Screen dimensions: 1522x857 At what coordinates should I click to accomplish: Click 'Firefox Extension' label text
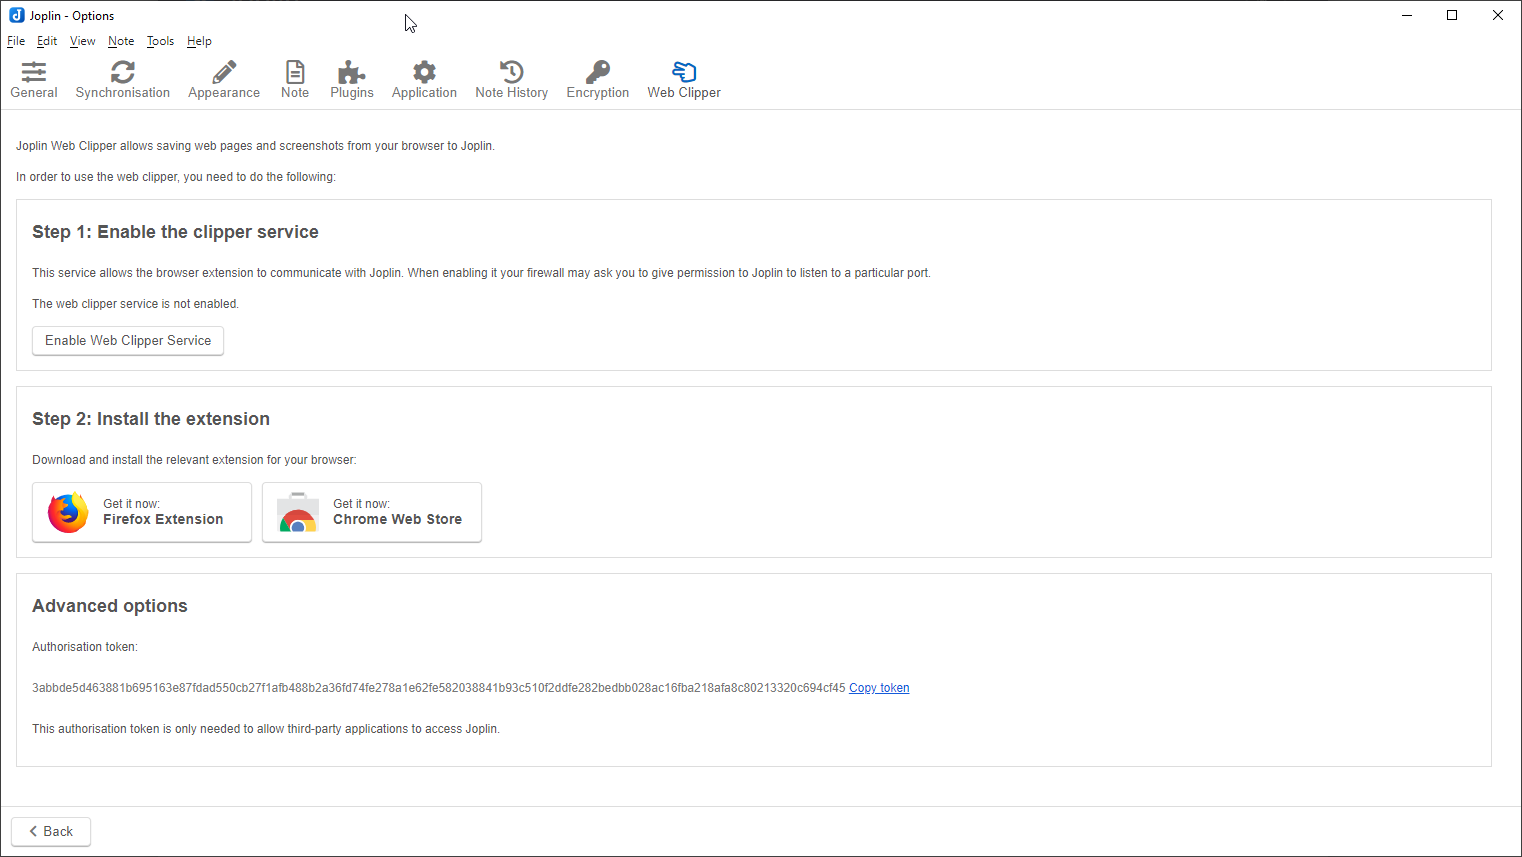tap(163, 519)
